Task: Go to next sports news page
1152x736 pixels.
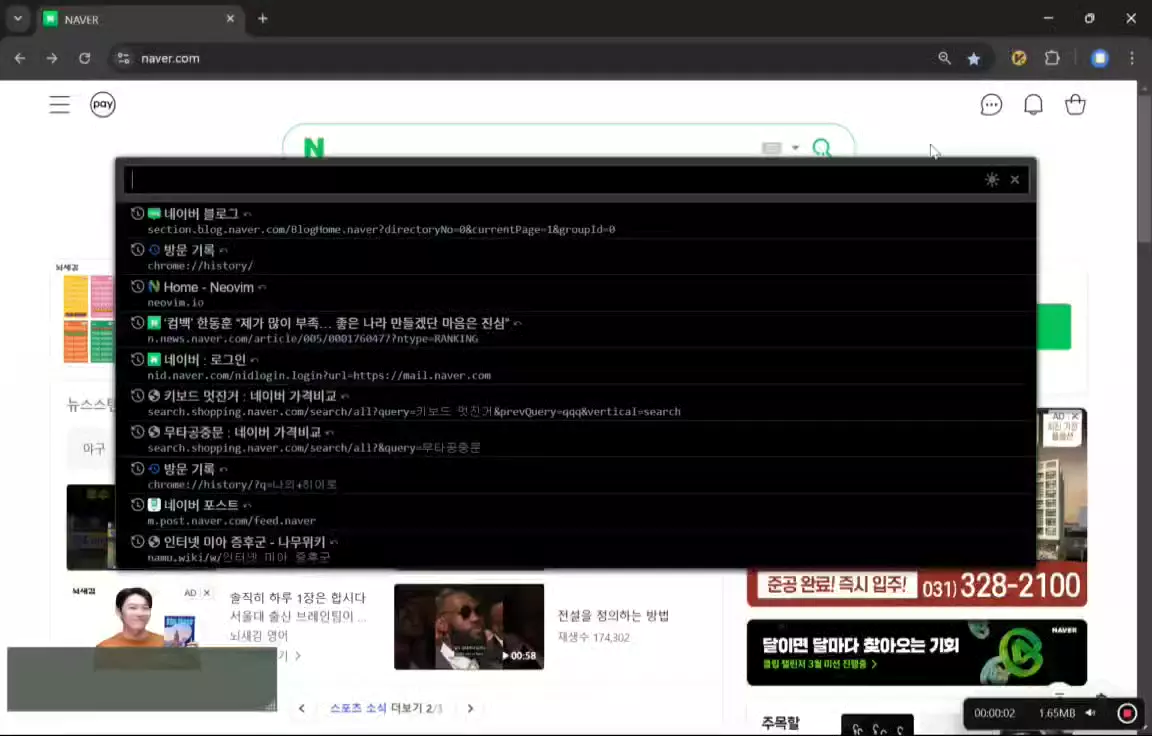Action: click(x=470, y=708)
